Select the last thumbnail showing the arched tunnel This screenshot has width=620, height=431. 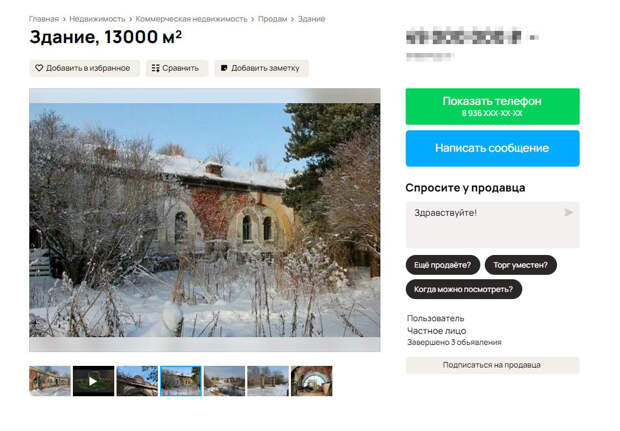pos(312,381)
